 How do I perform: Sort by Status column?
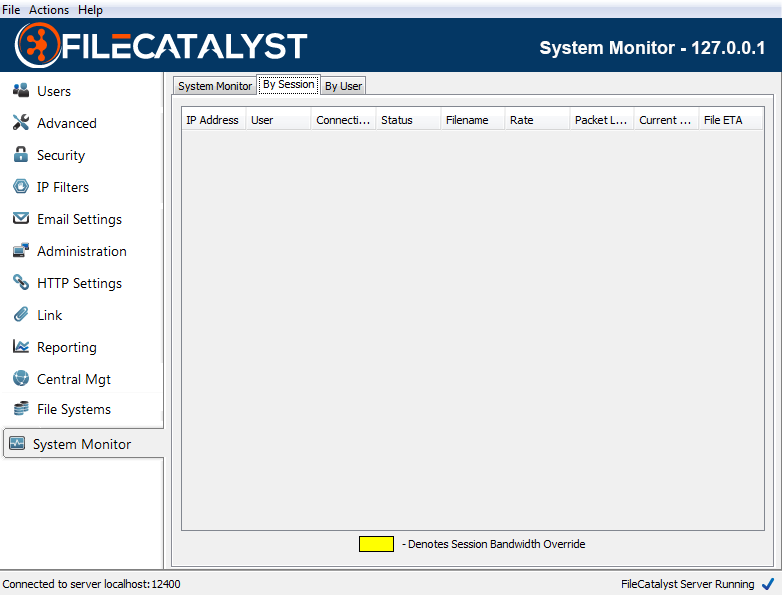[408, 120]
